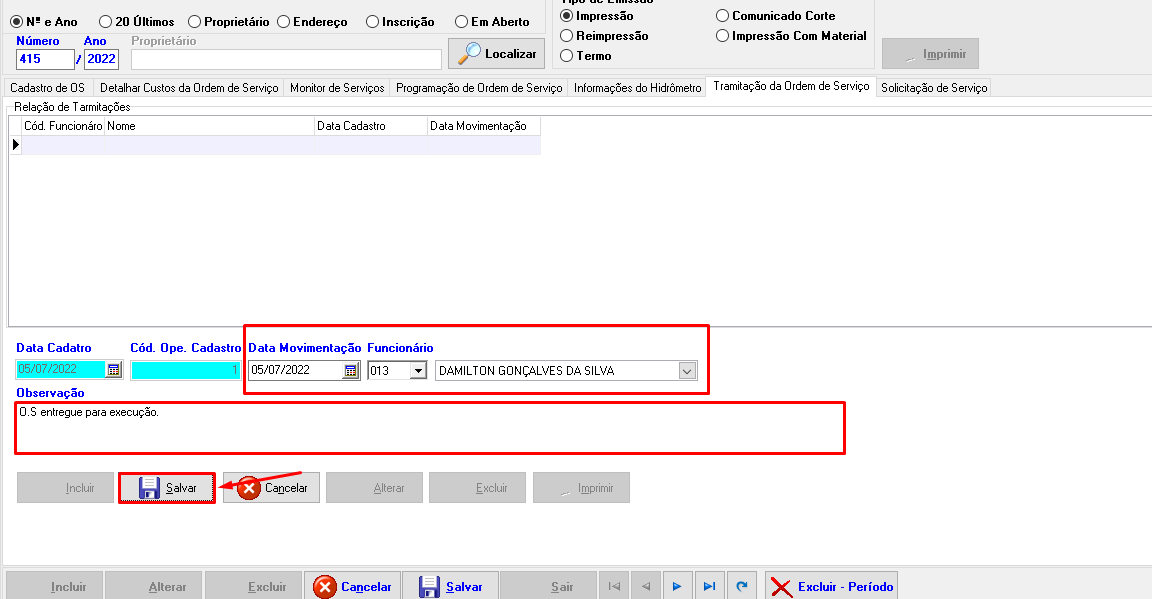
Task: Go to the next record arrow
Action: [677, 587]
